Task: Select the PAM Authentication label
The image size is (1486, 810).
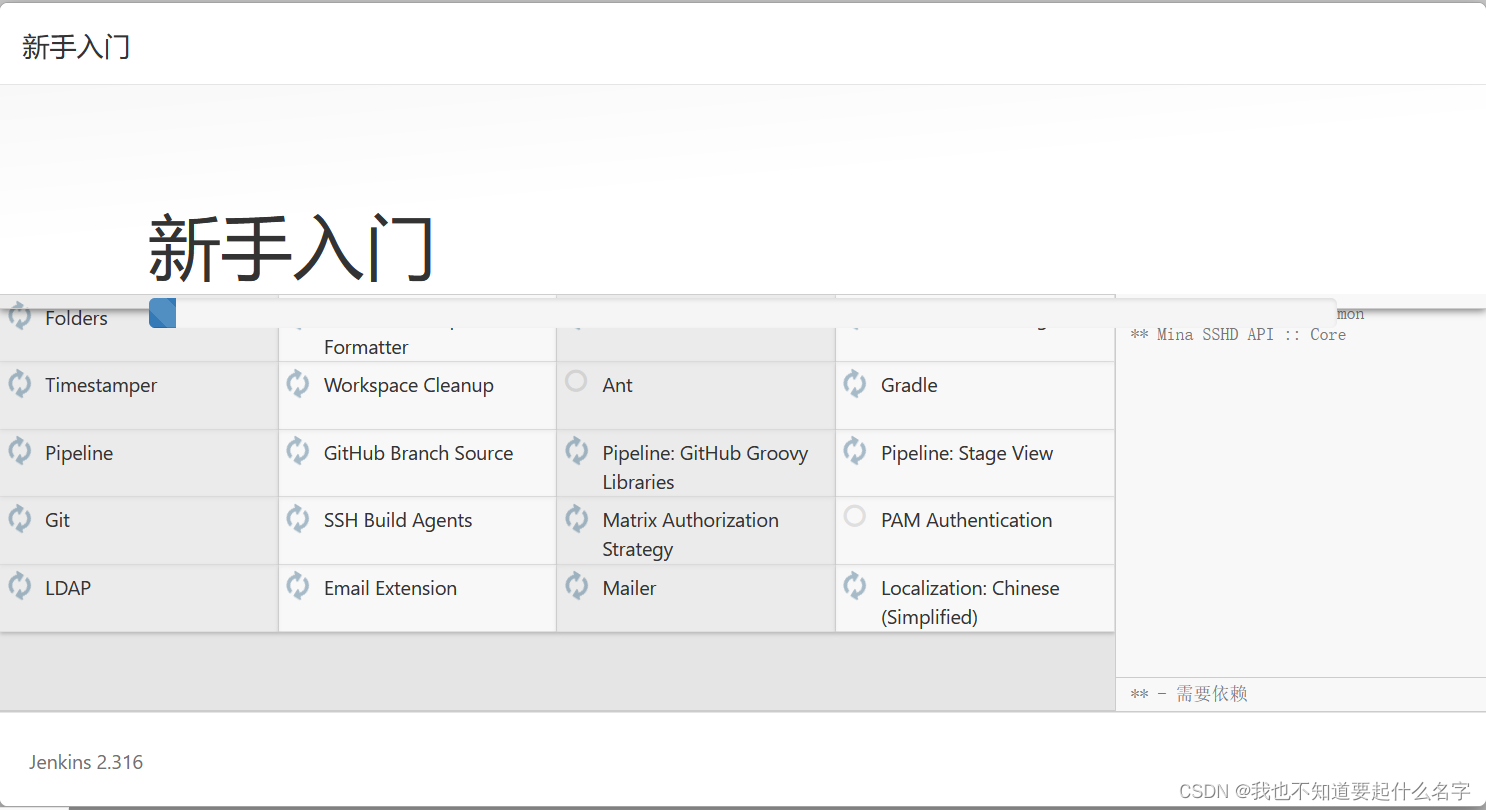Action: pos(966,520)
